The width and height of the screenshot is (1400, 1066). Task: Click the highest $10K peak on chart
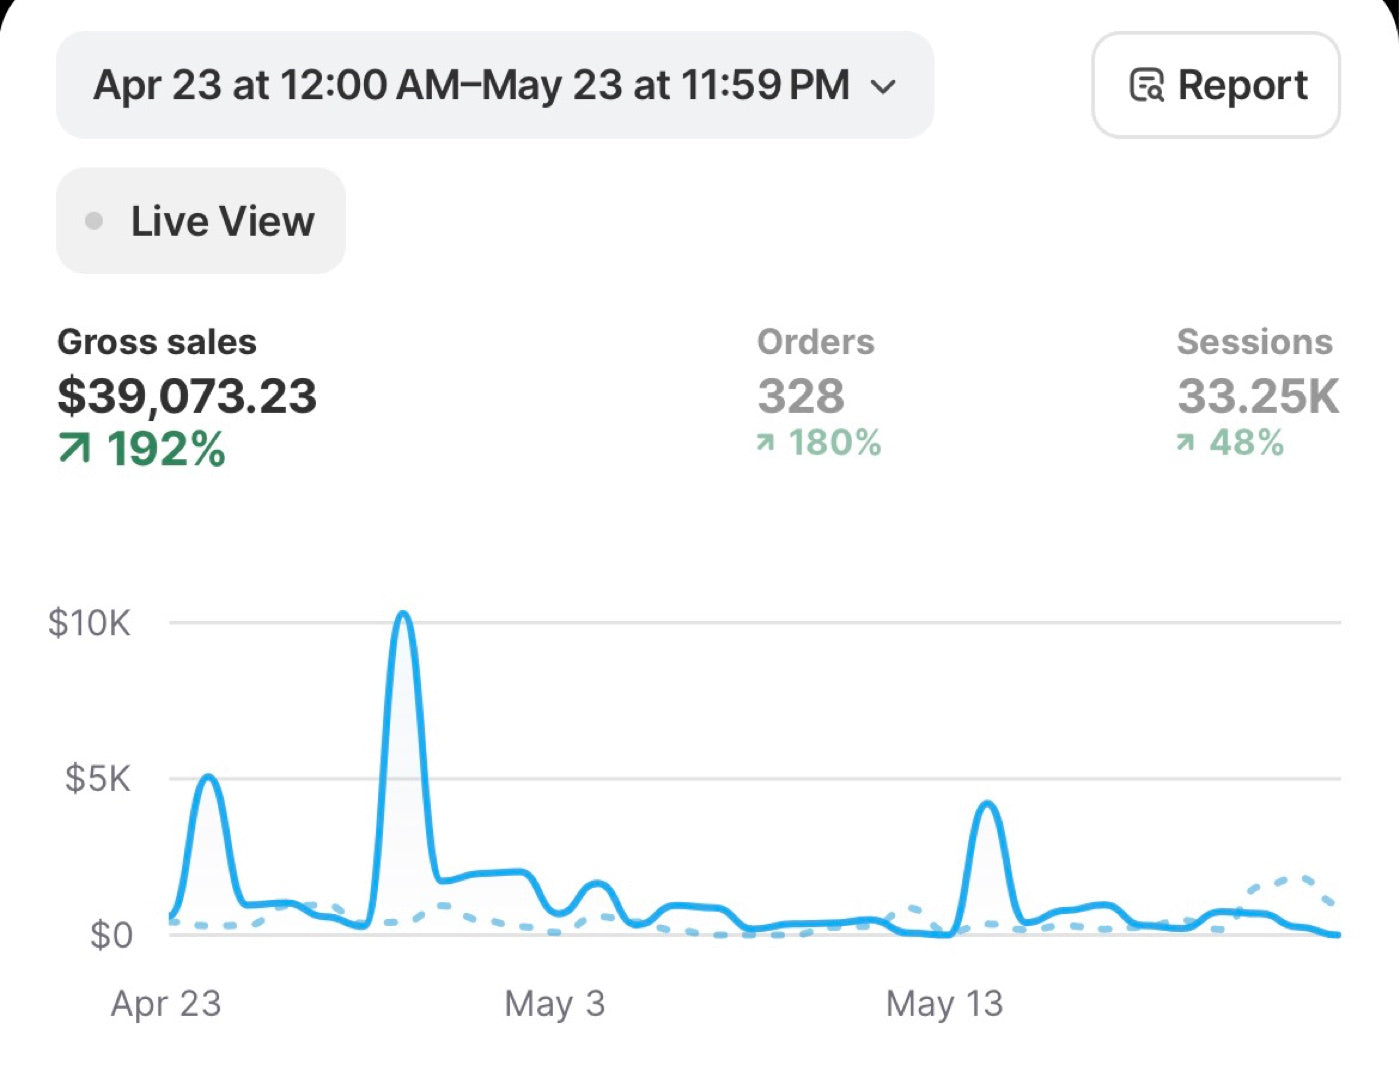tap(402, 614)
